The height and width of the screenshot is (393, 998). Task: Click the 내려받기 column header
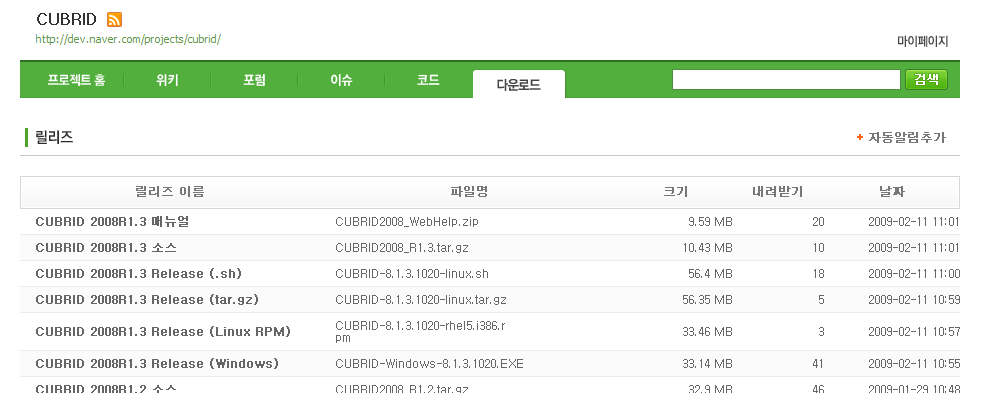click(777, 192)
